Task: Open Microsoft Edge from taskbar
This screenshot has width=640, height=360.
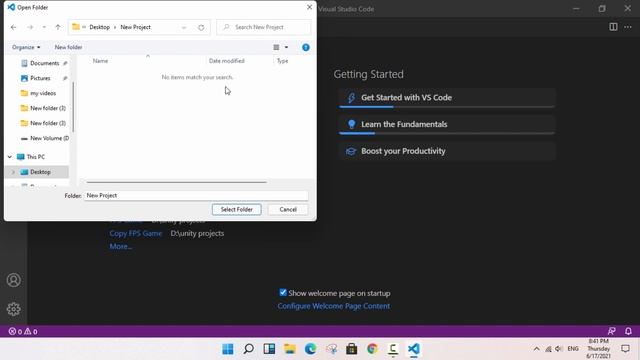Action: pyautogui.click(x=311, y=349)
